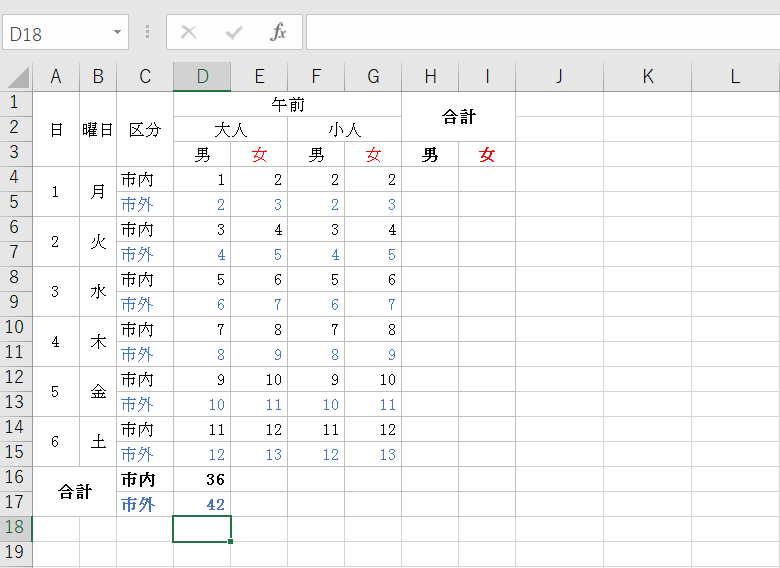Click empty cell I17 in totals row
Image resolution: width=780 pixels, height=568 pixels.
pyautogui.click(x=487, y=504)
